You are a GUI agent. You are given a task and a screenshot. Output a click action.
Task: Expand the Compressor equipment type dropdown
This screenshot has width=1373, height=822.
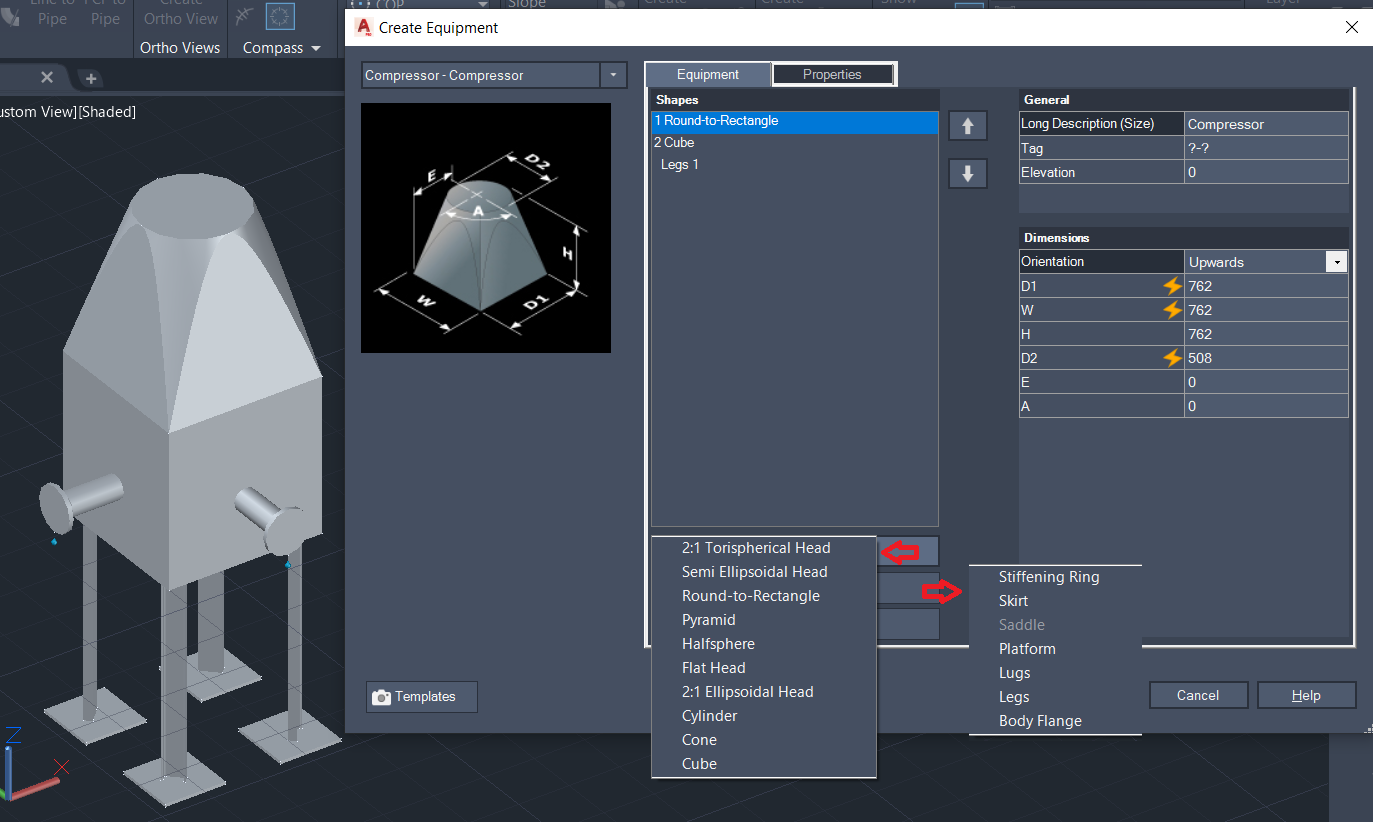click(613, 75)
